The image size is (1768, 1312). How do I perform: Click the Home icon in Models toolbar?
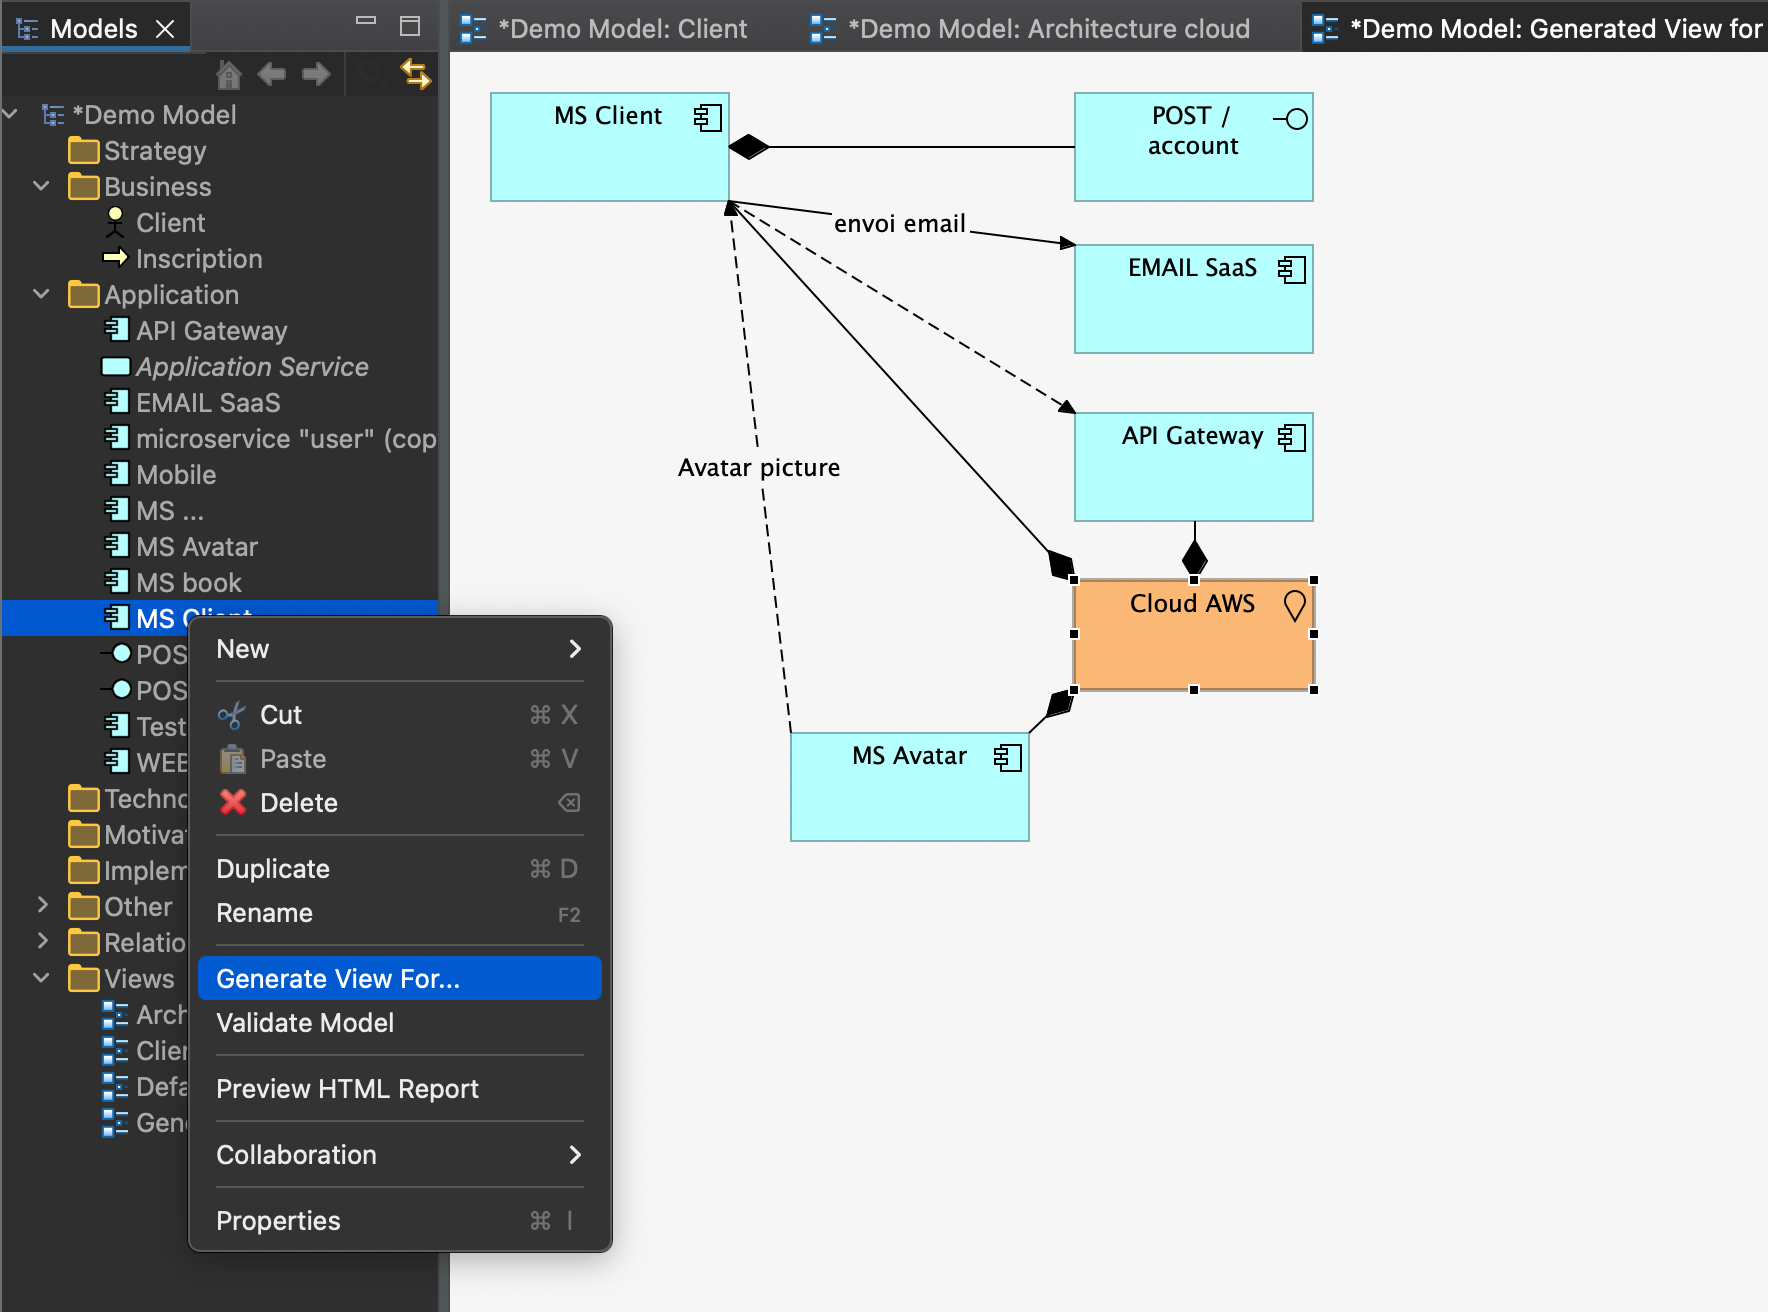click(x=229, y=74)
